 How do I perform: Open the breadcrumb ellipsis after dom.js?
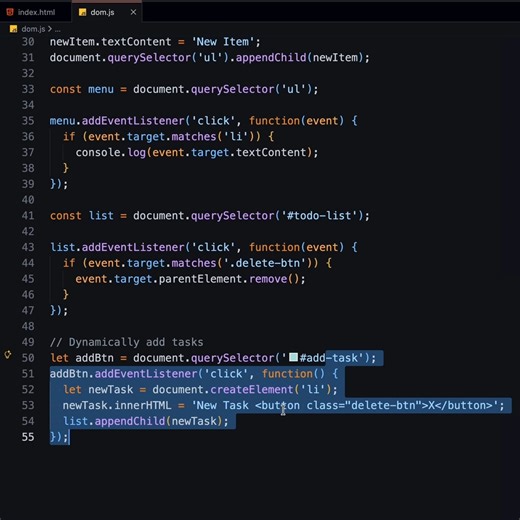58,29
